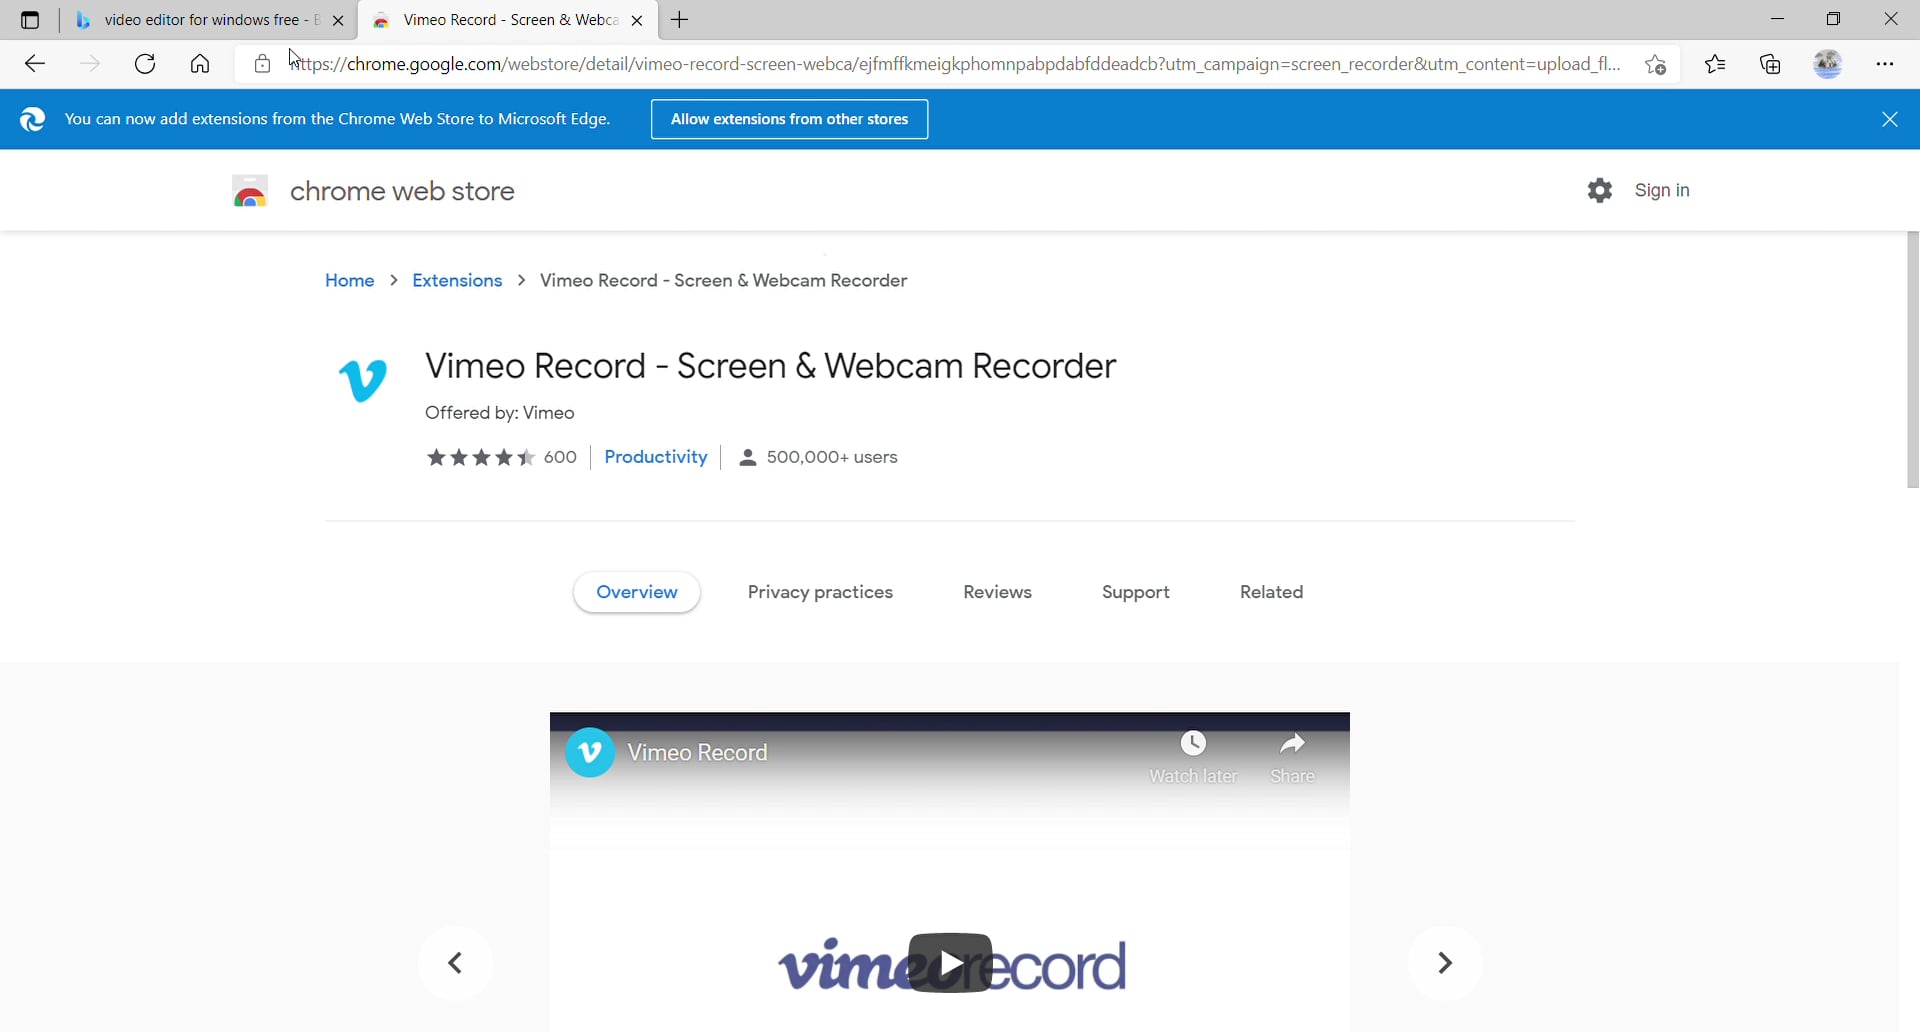This screenshot has height=1032, width=1920.
Task: Click the Sign in link
Action: click(1662, 190)
